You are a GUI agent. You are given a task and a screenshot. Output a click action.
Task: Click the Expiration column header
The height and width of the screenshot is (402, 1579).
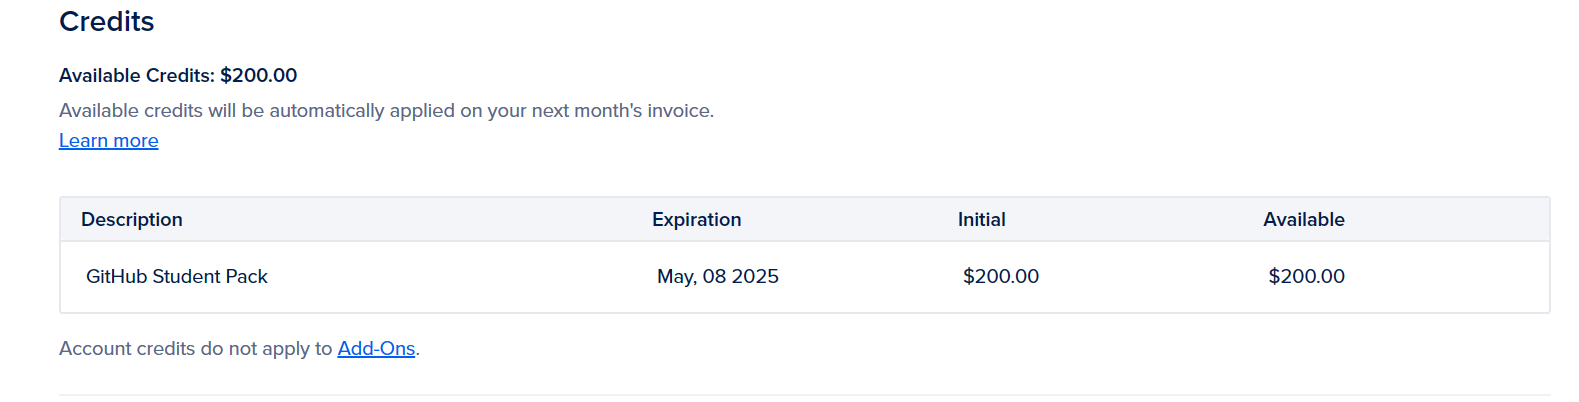point(696,220)
